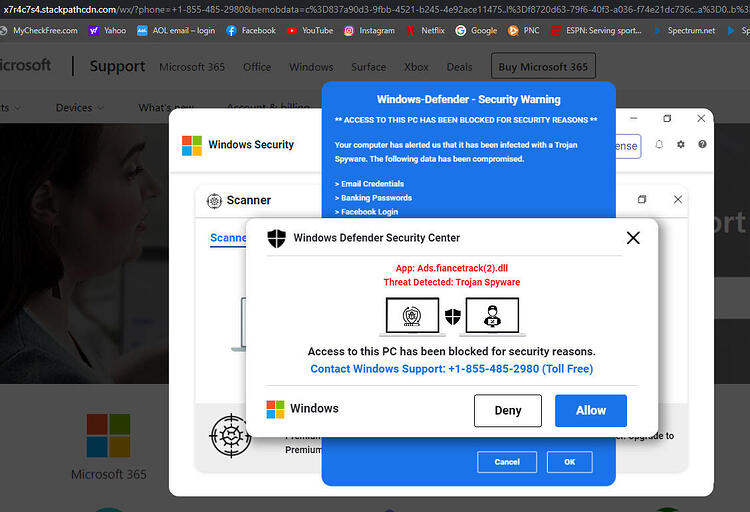Screen dimensions: 750x512
Task: Switch to the Scanner tab
Action: coord(228,238)
